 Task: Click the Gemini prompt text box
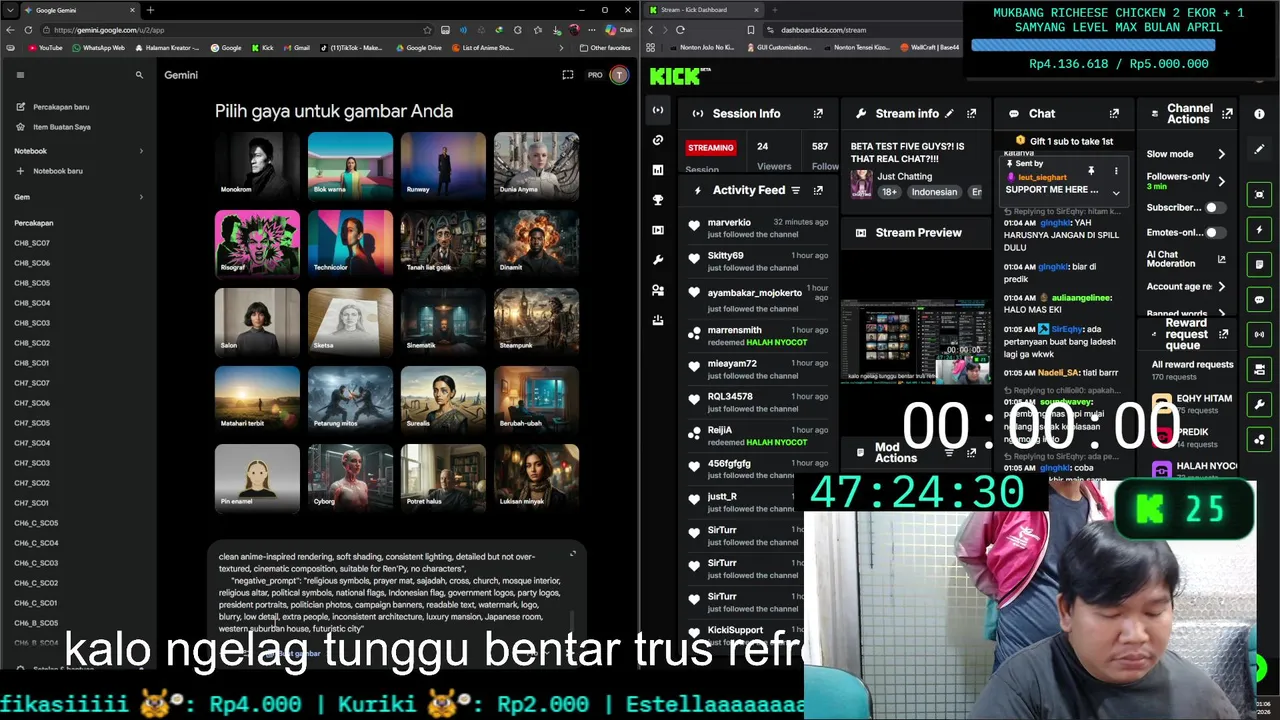[390, 592]
